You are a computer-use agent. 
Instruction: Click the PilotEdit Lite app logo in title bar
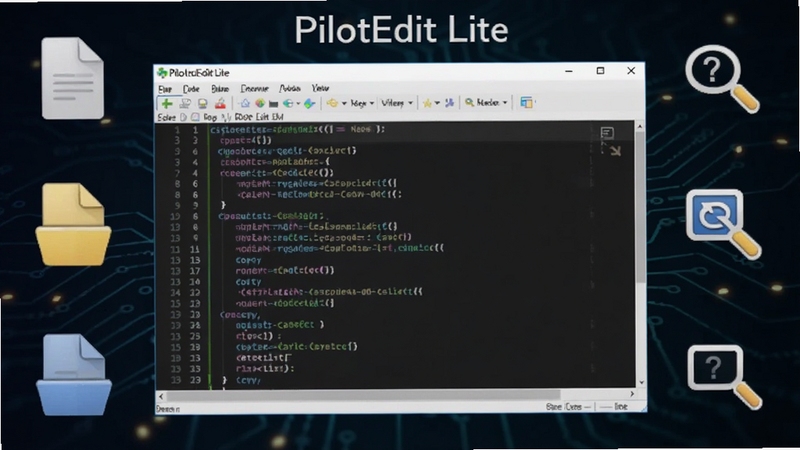pyautogui.click(x=162, y=73)
